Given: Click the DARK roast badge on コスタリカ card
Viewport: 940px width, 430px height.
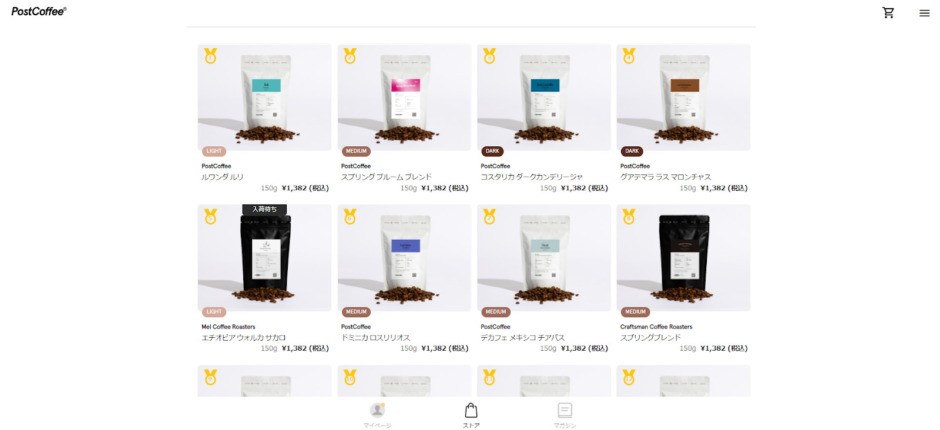Looking at the screenshot, I should 492,151.
